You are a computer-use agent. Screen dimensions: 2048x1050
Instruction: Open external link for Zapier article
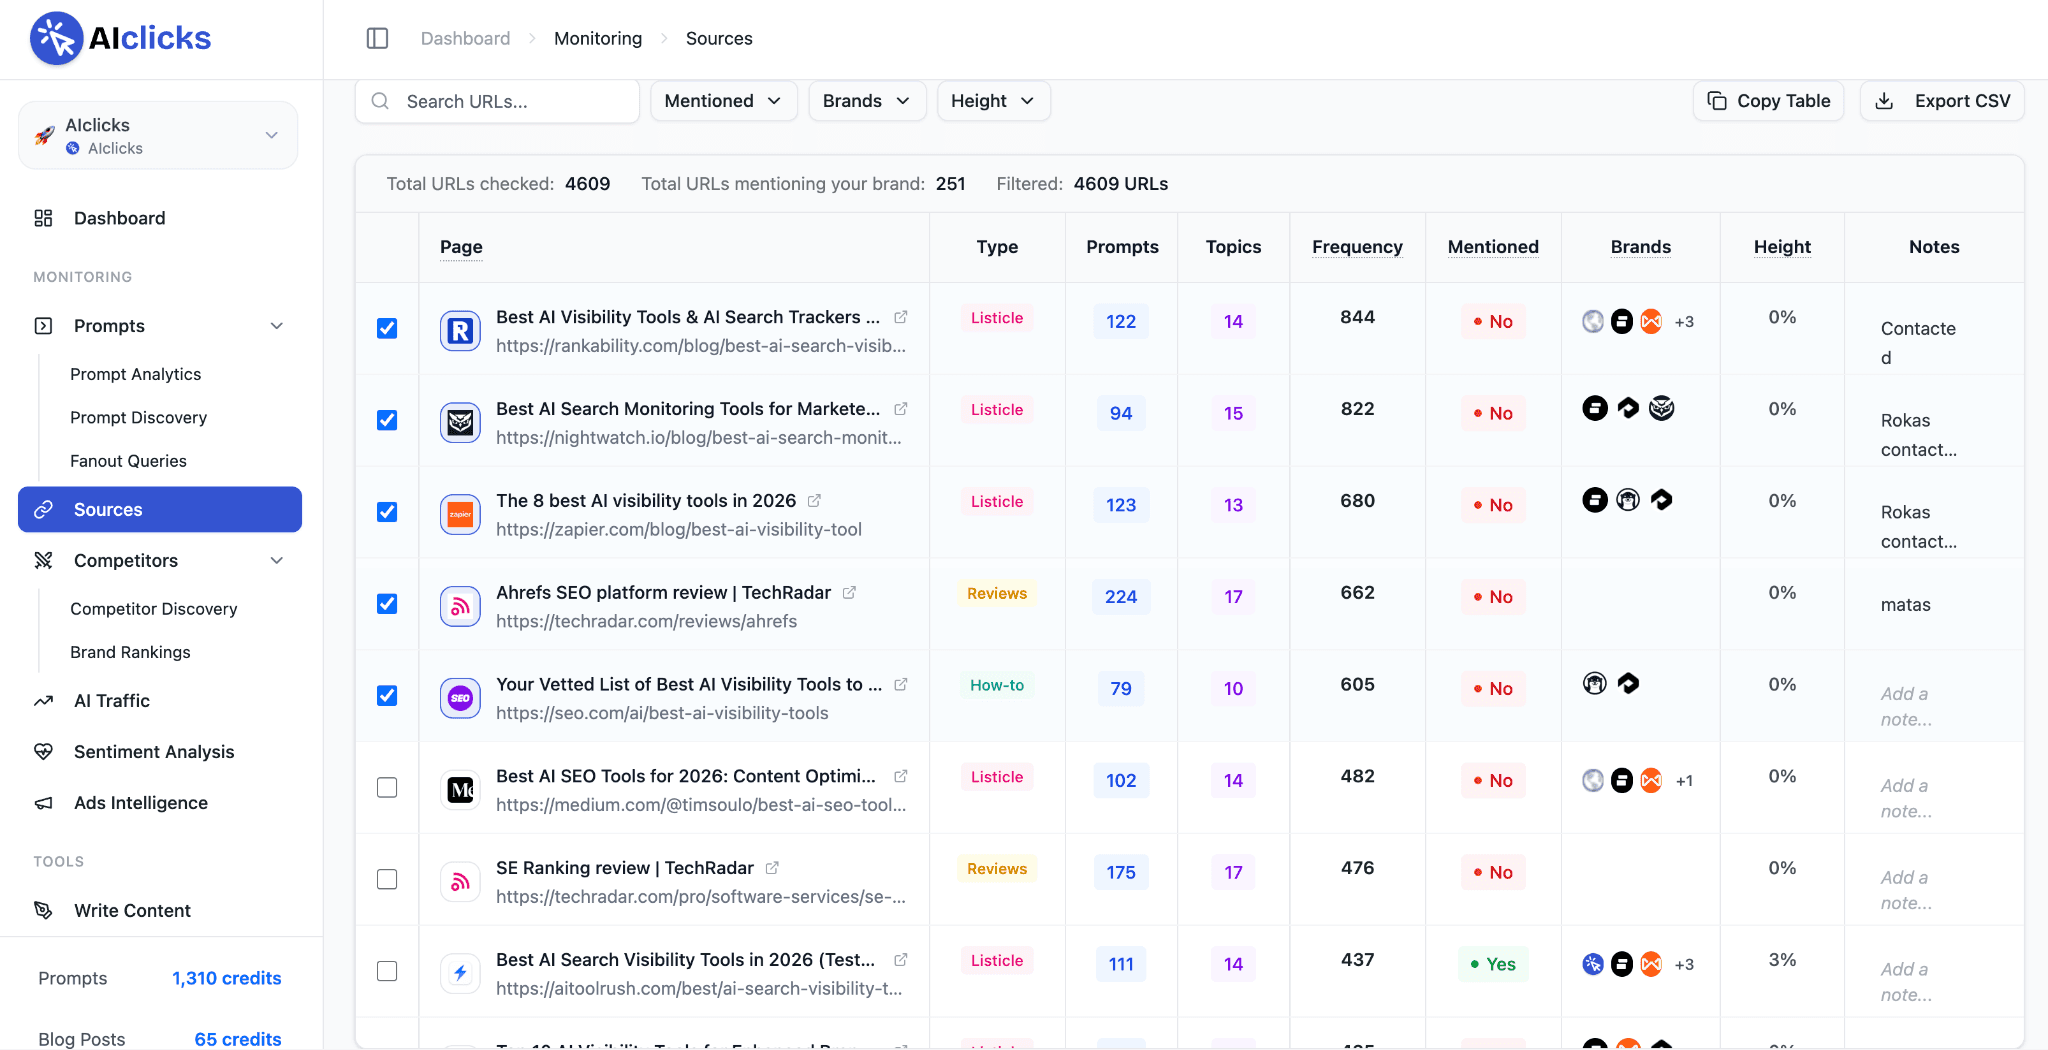(x=814, y=500)
